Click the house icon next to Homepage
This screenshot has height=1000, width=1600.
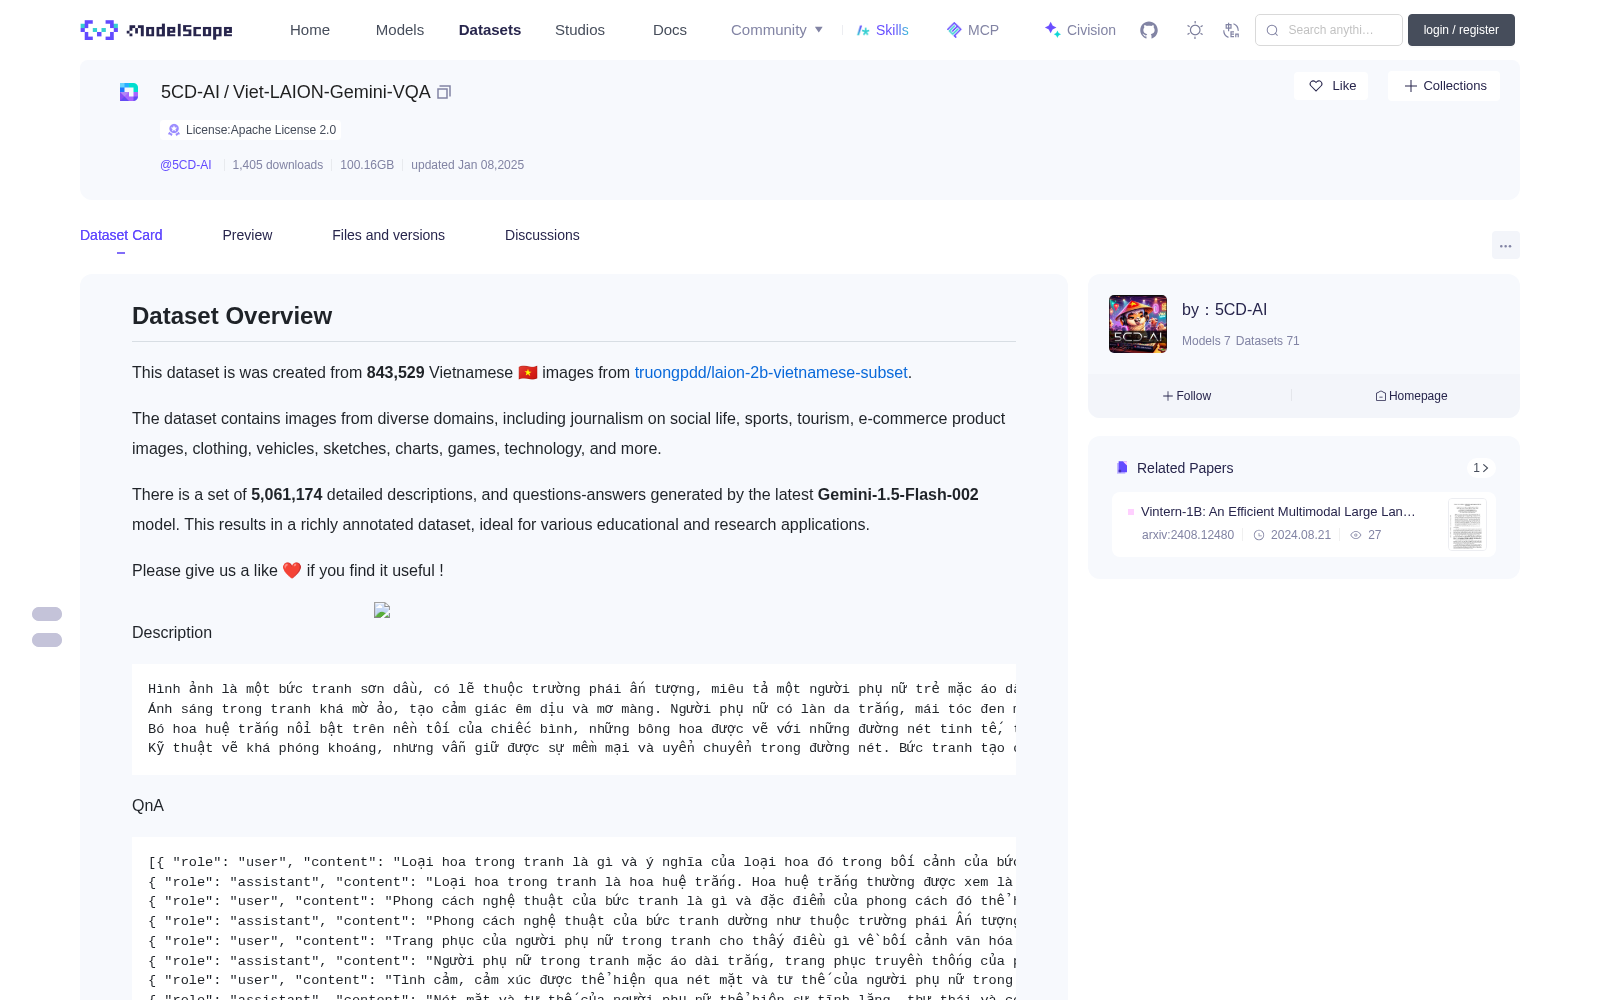pyautogui.click(x=1381, y=396)
